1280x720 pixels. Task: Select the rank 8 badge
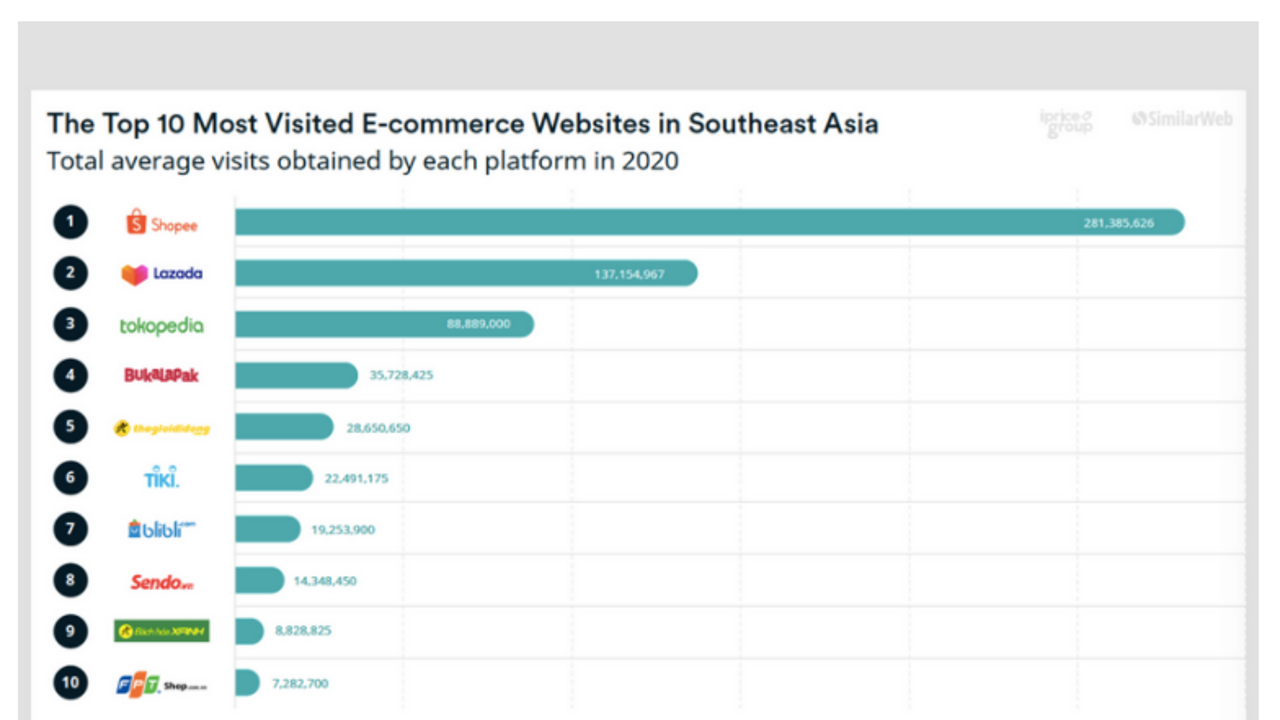coord(70,580)
